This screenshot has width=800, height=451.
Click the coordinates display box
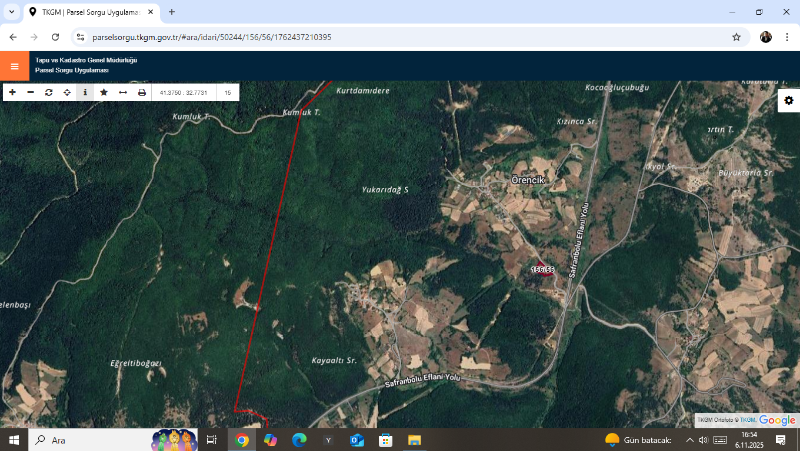click(184, 92)
